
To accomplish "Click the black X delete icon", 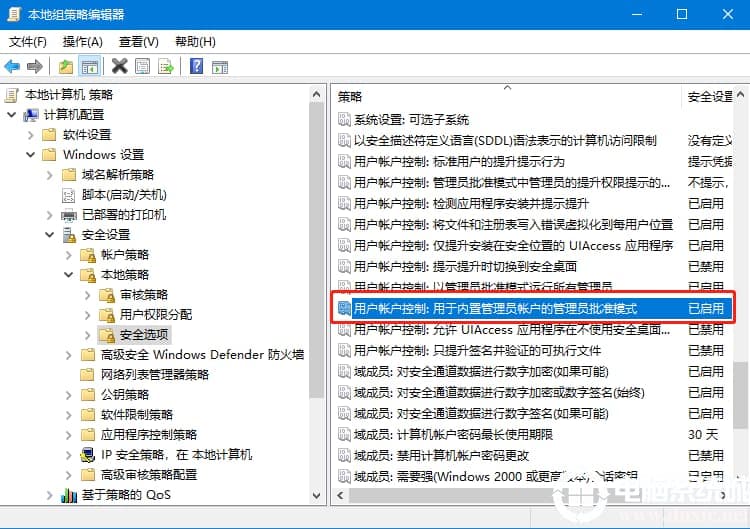I will (120, 66).
